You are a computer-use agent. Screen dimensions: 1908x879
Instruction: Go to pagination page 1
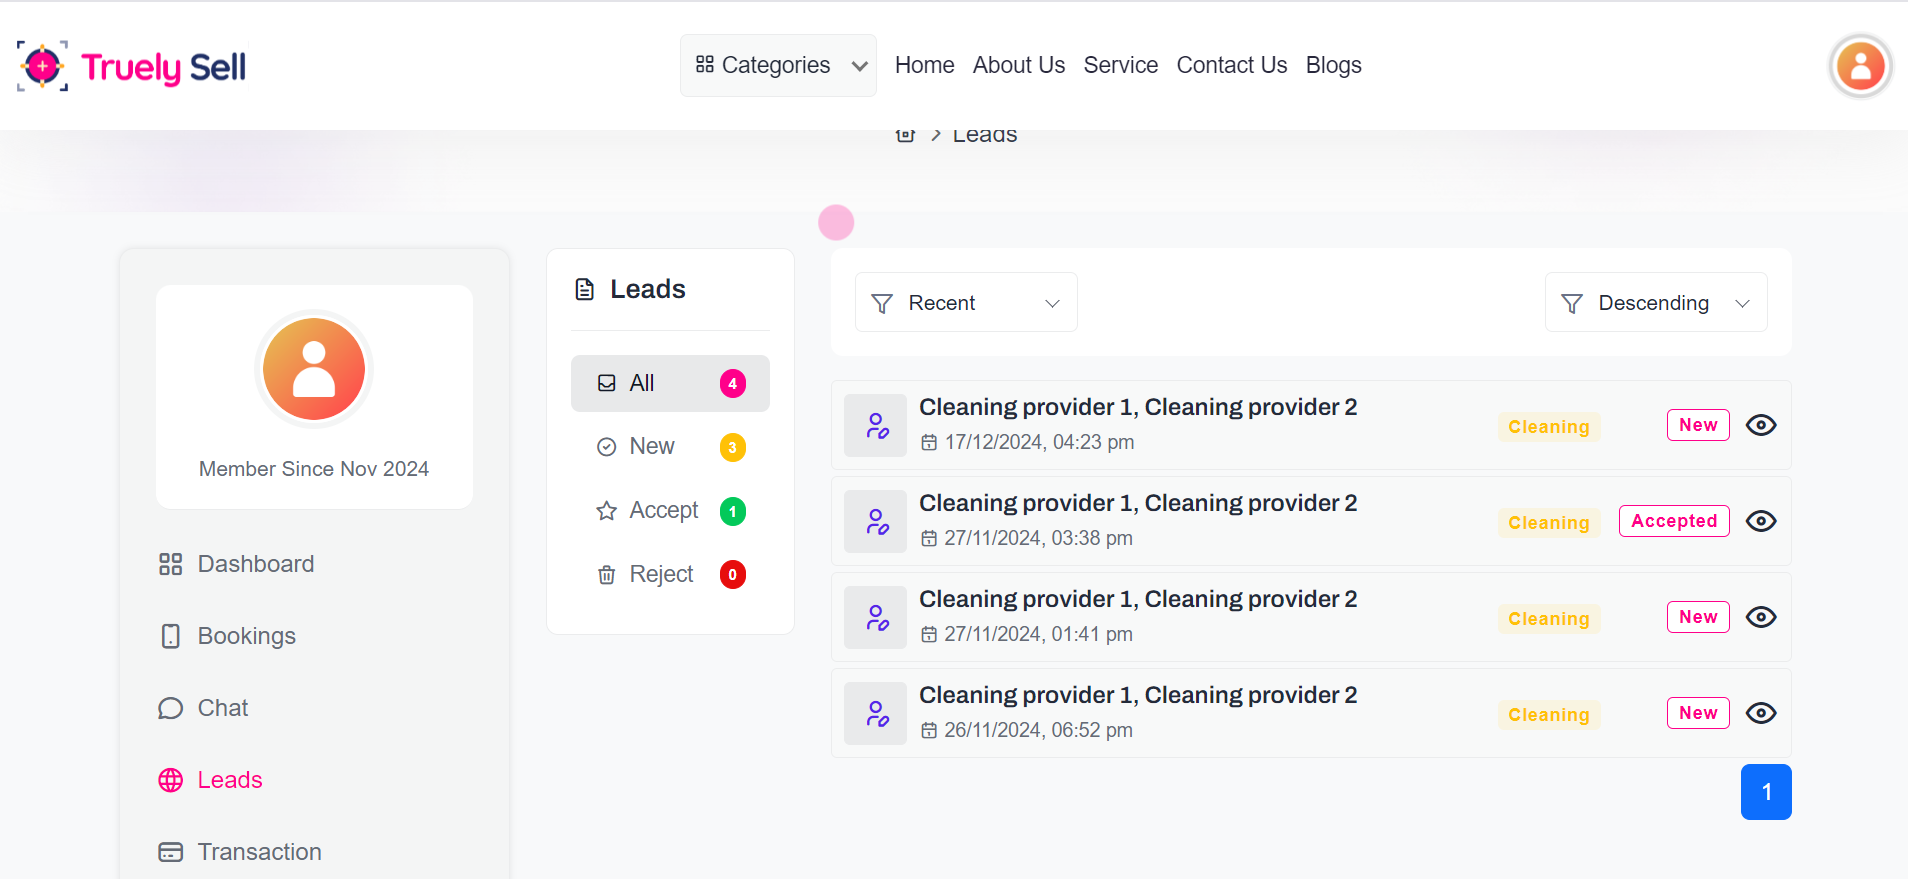(x=1765, y=792)
